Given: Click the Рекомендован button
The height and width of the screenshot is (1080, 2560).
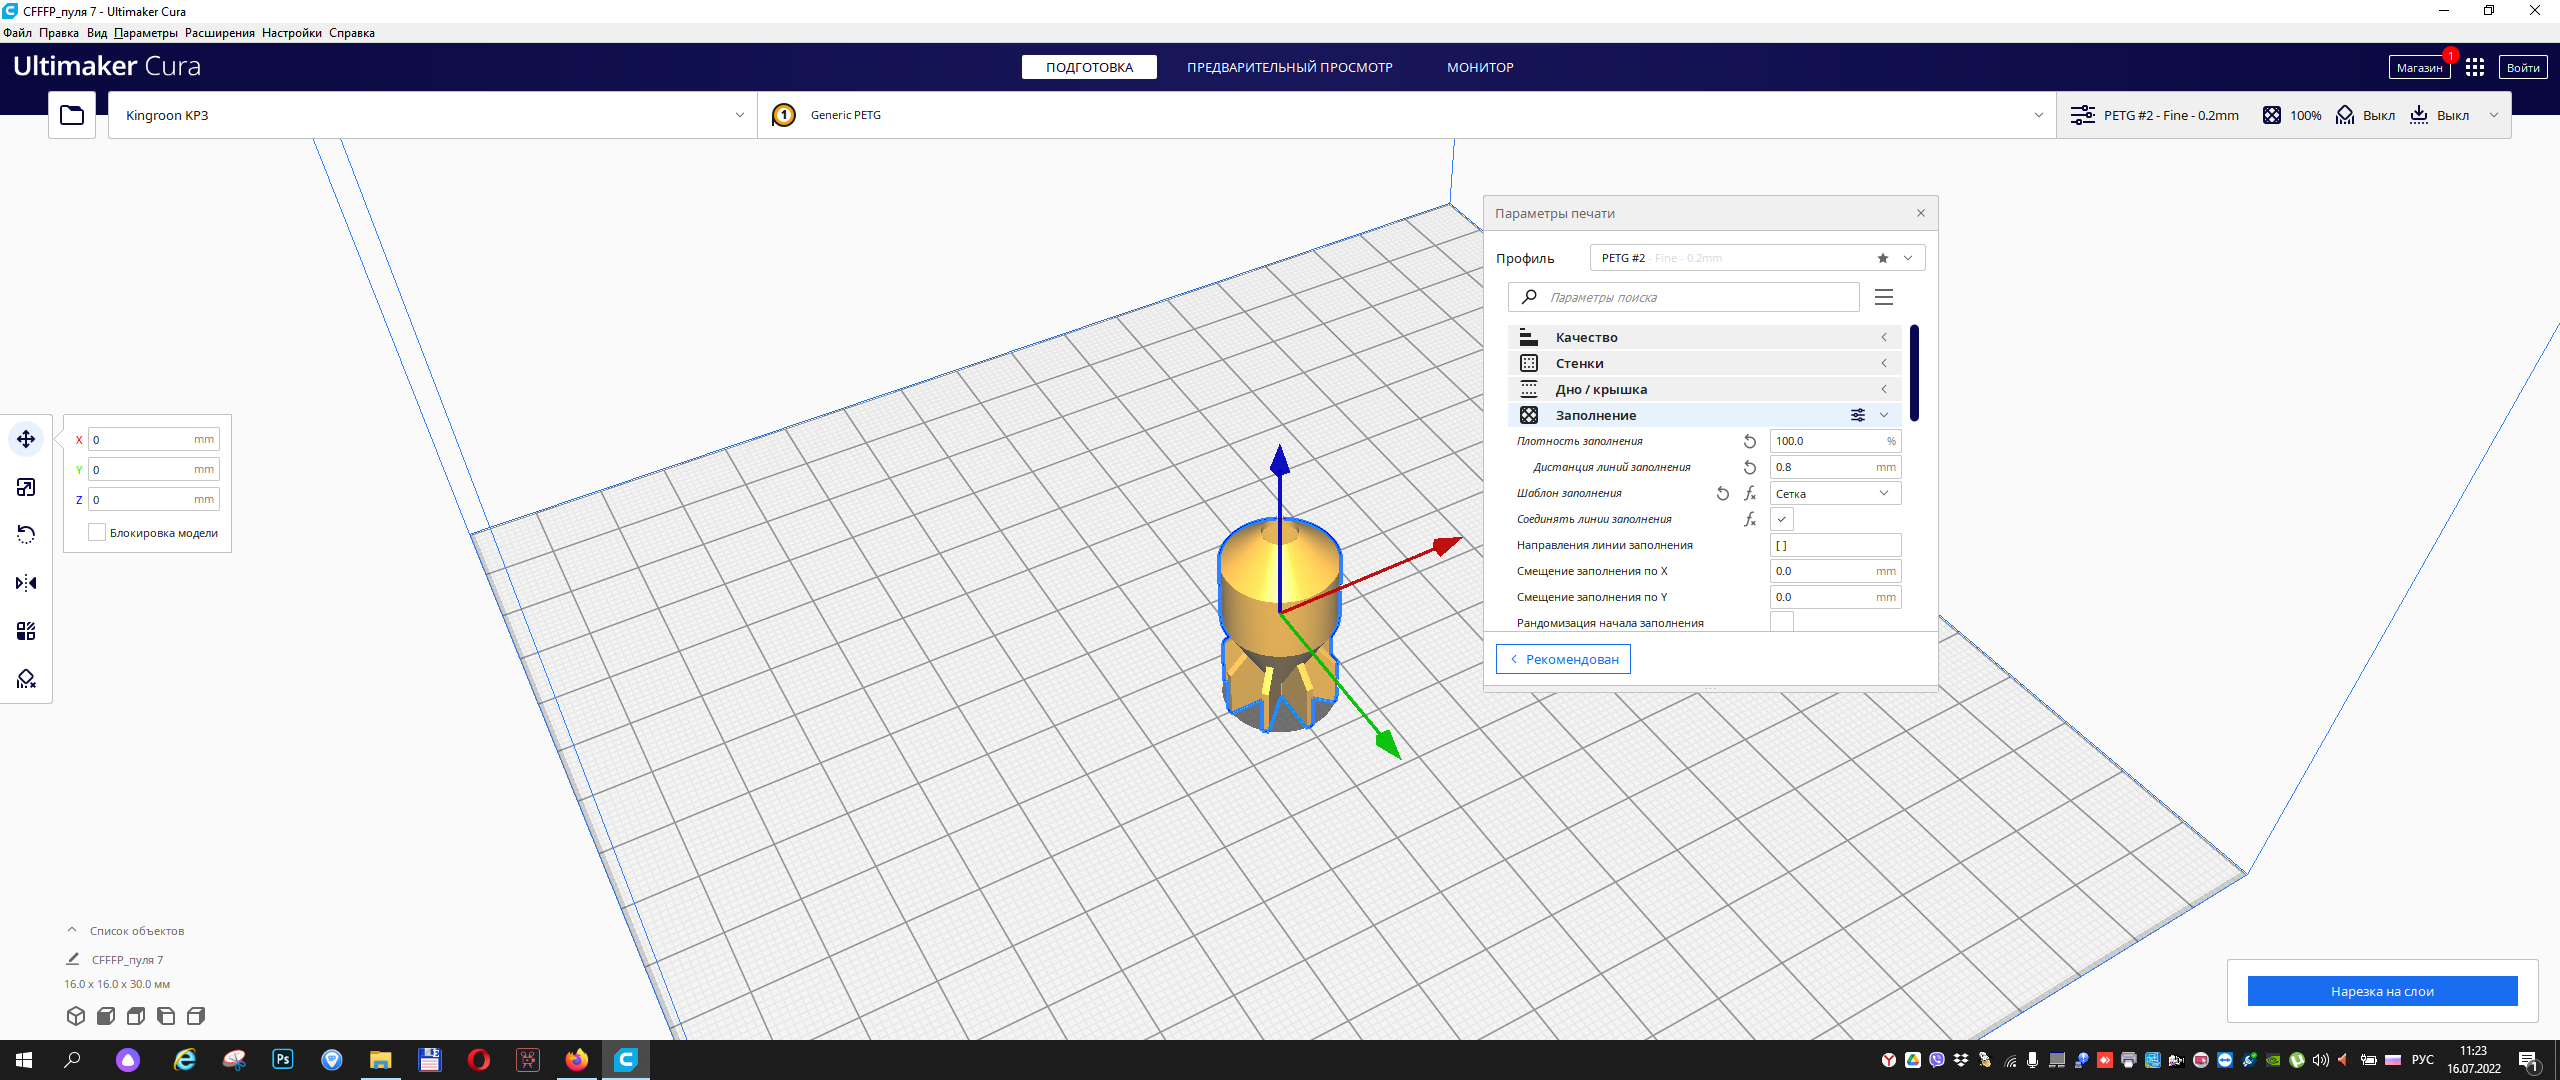Looking at the screenshot, I should (1563, 659).
